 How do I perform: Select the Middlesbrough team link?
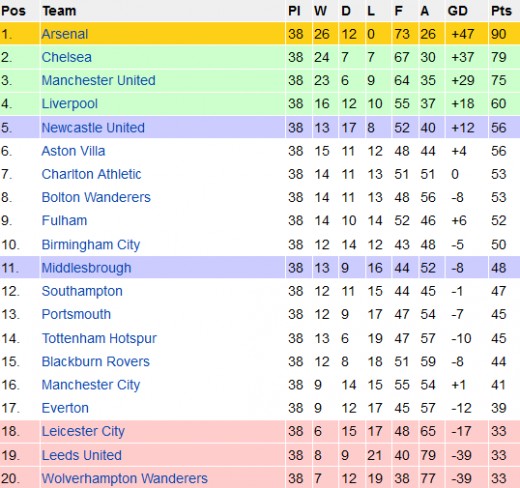coord(86,268)
